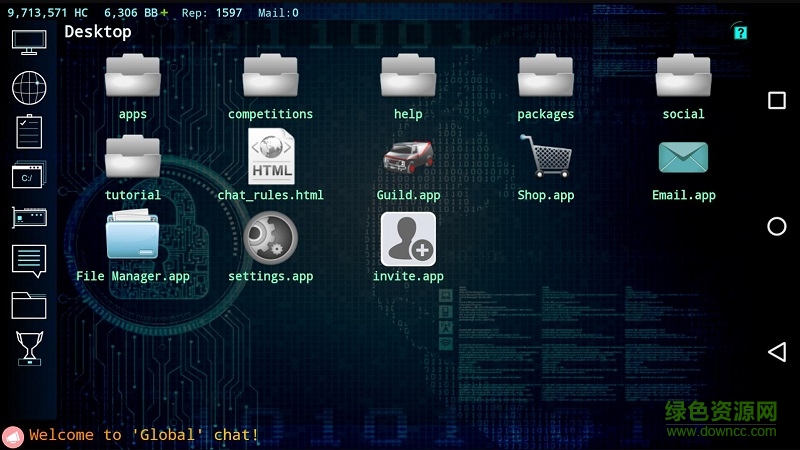The width and height of the screenshot is (800, 450).
Task: Click the Desktop title text
Action: (97, 32)
